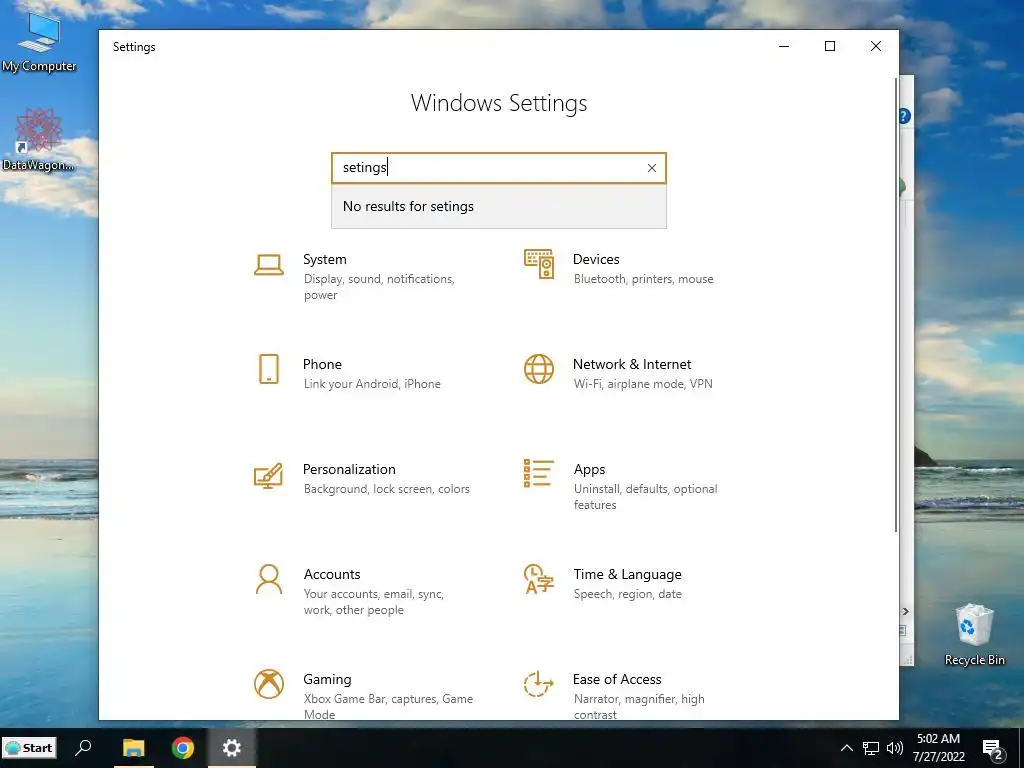Click the 'Bluetooth, printers, mouse' description
Screen dimensions: 1024x768
[643, 279]
